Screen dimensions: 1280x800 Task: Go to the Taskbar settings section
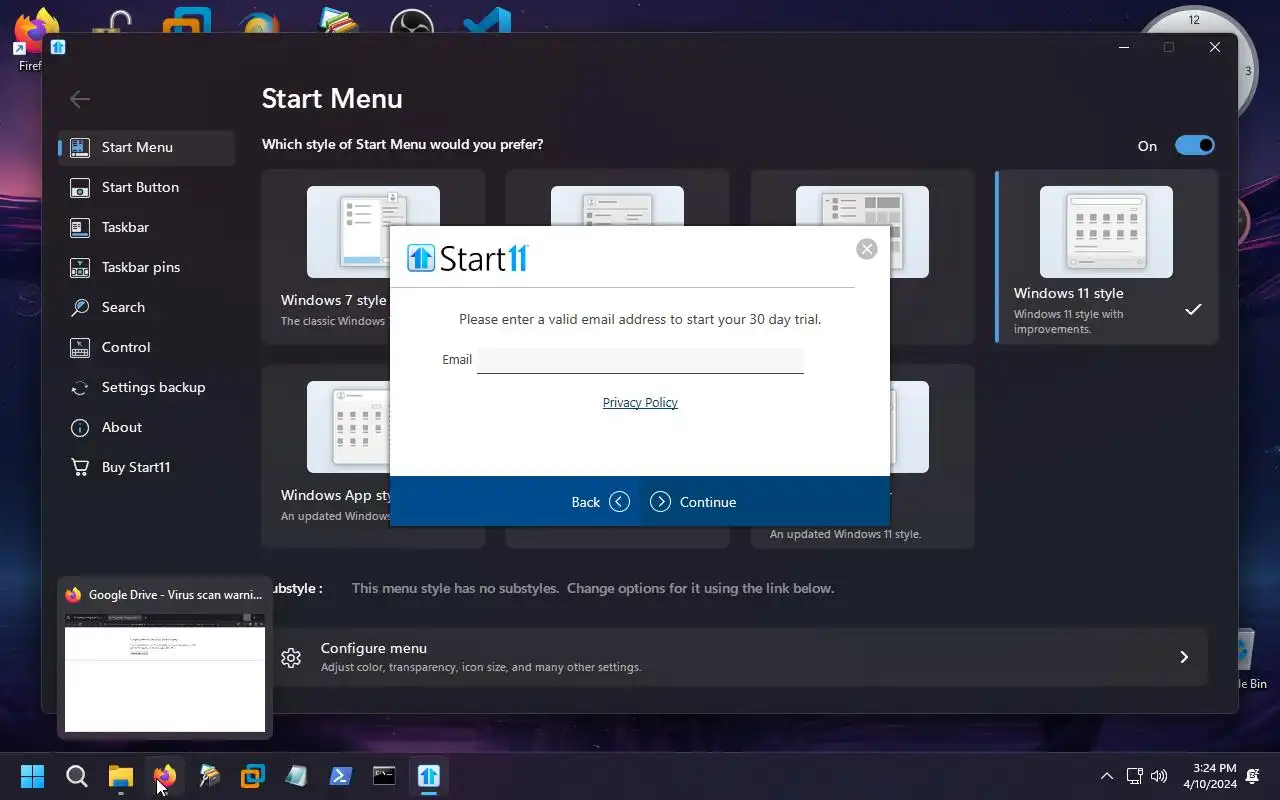pyautogui.click(x=147, y=227)
